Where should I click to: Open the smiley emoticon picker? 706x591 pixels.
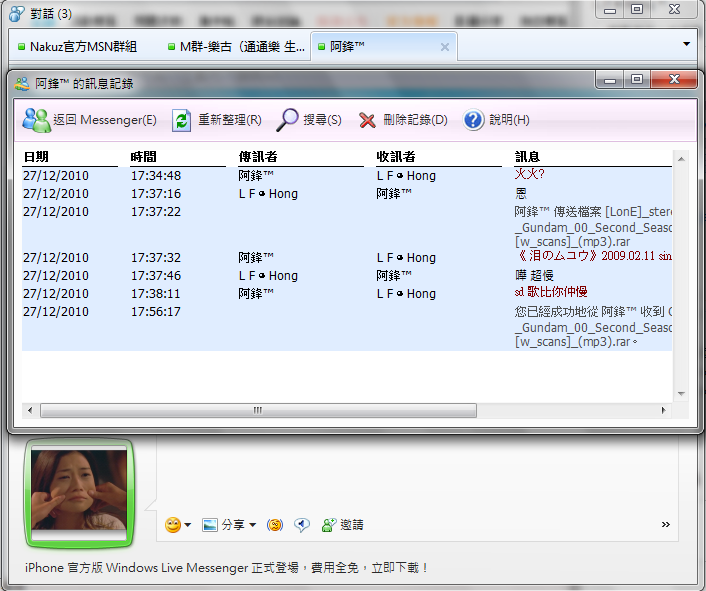click(173, 525)
